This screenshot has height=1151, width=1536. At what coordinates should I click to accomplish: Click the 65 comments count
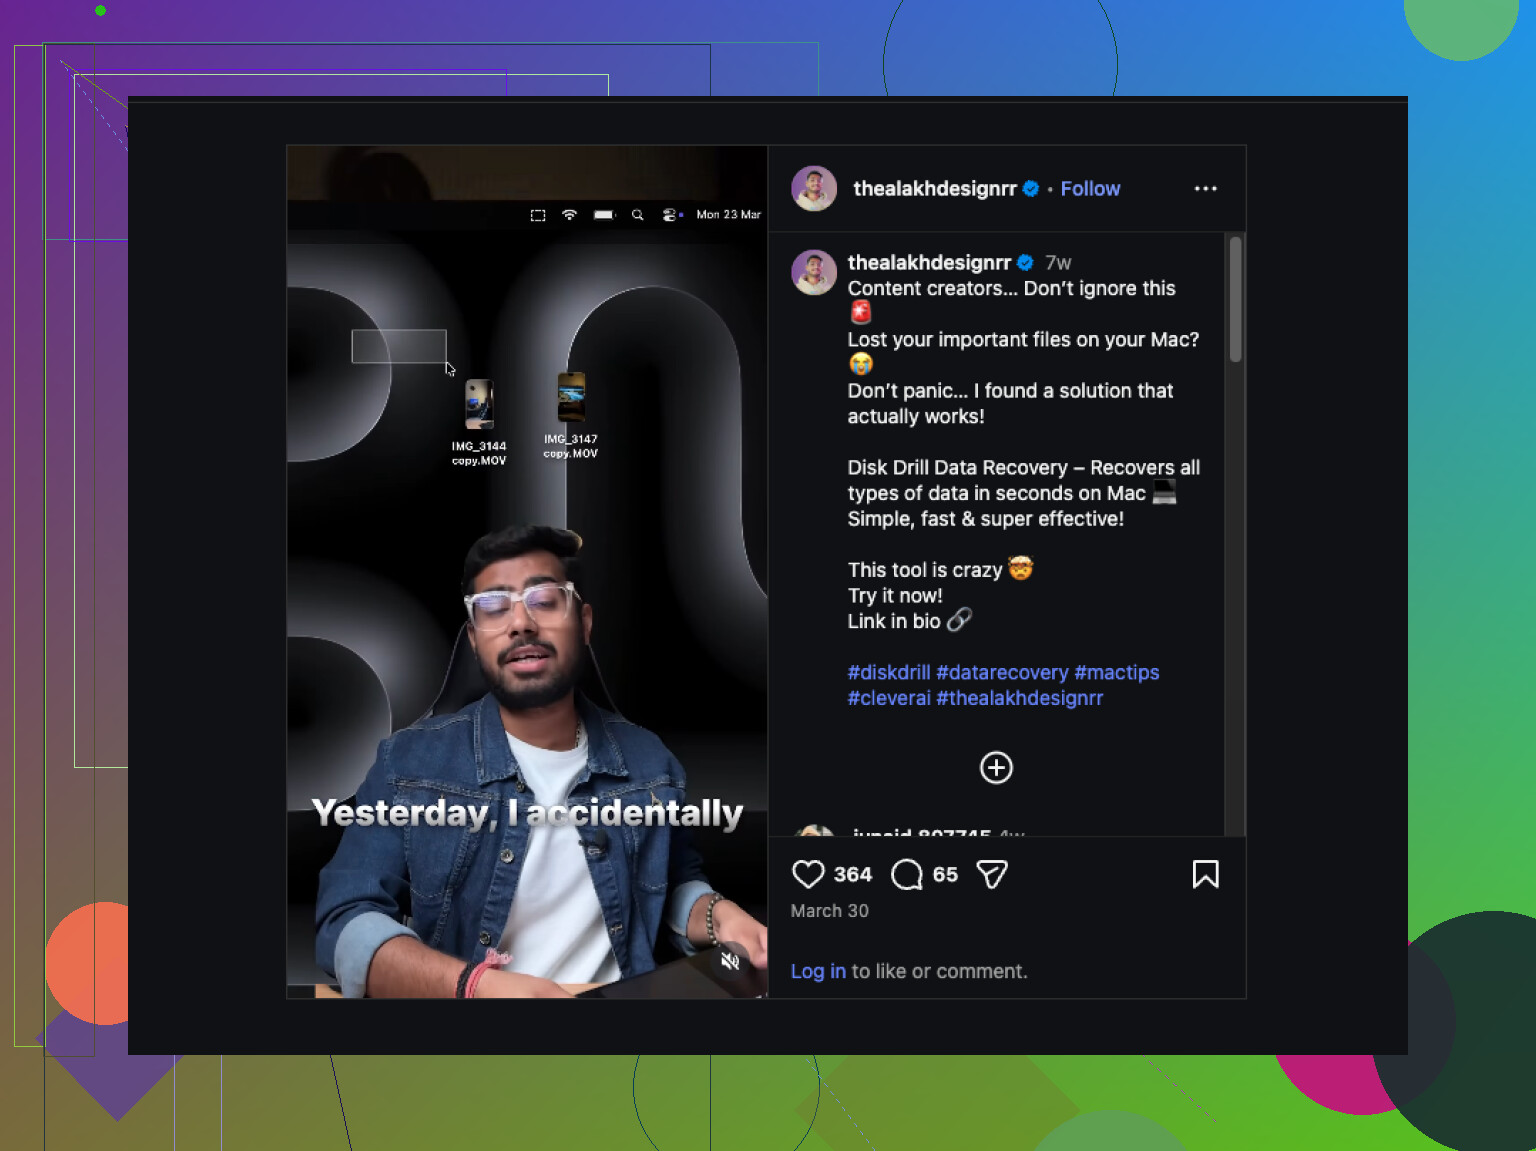coord(945,875)
